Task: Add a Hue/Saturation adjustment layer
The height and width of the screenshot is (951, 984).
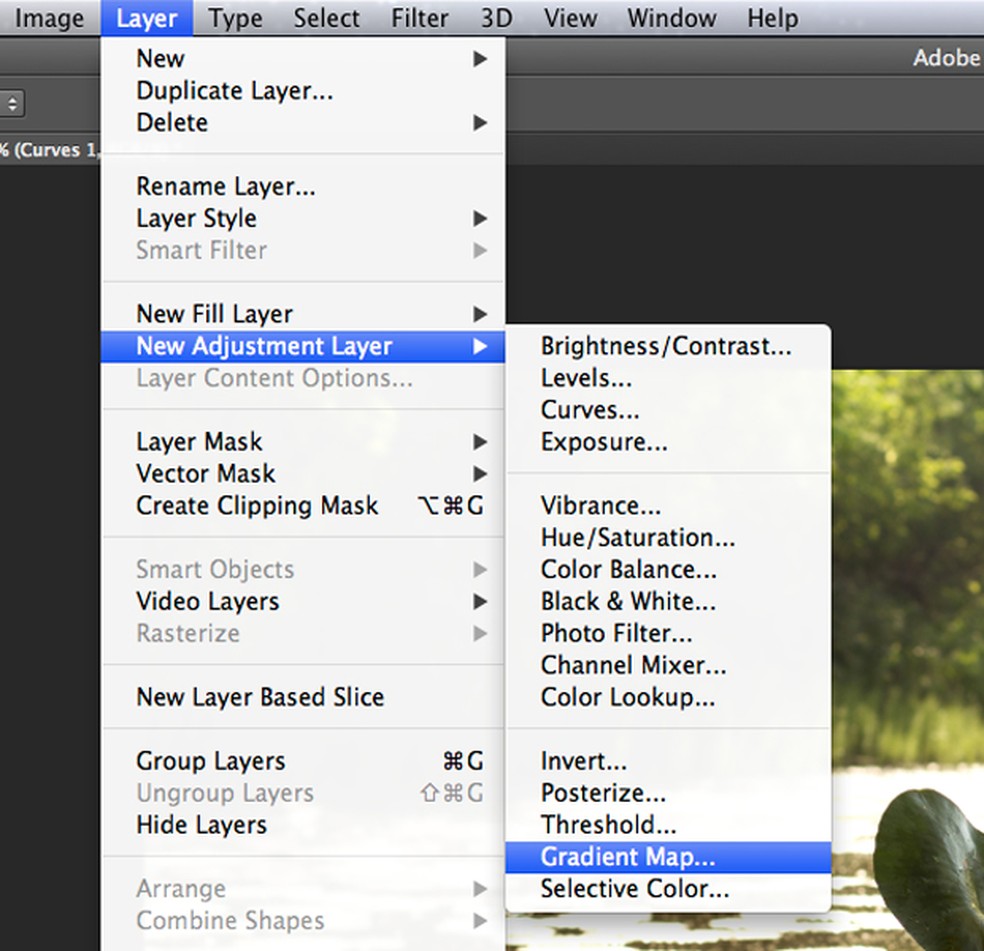Action: point(638,538)
